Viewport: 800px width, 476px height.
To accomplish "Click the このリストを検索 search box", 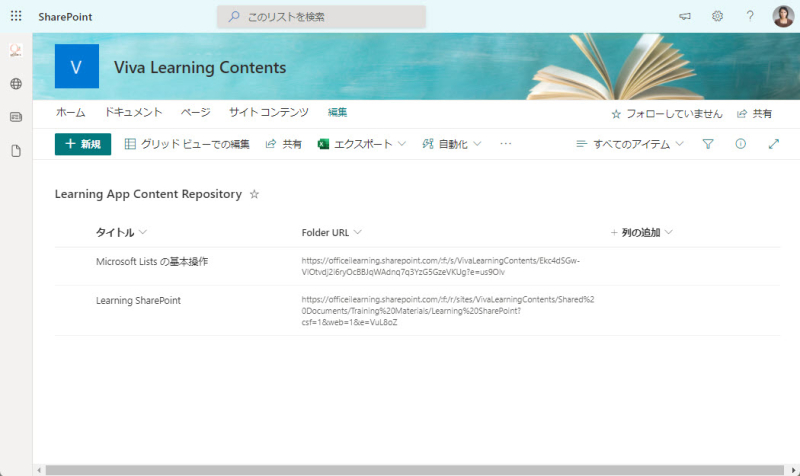I will tap(321, 17).
